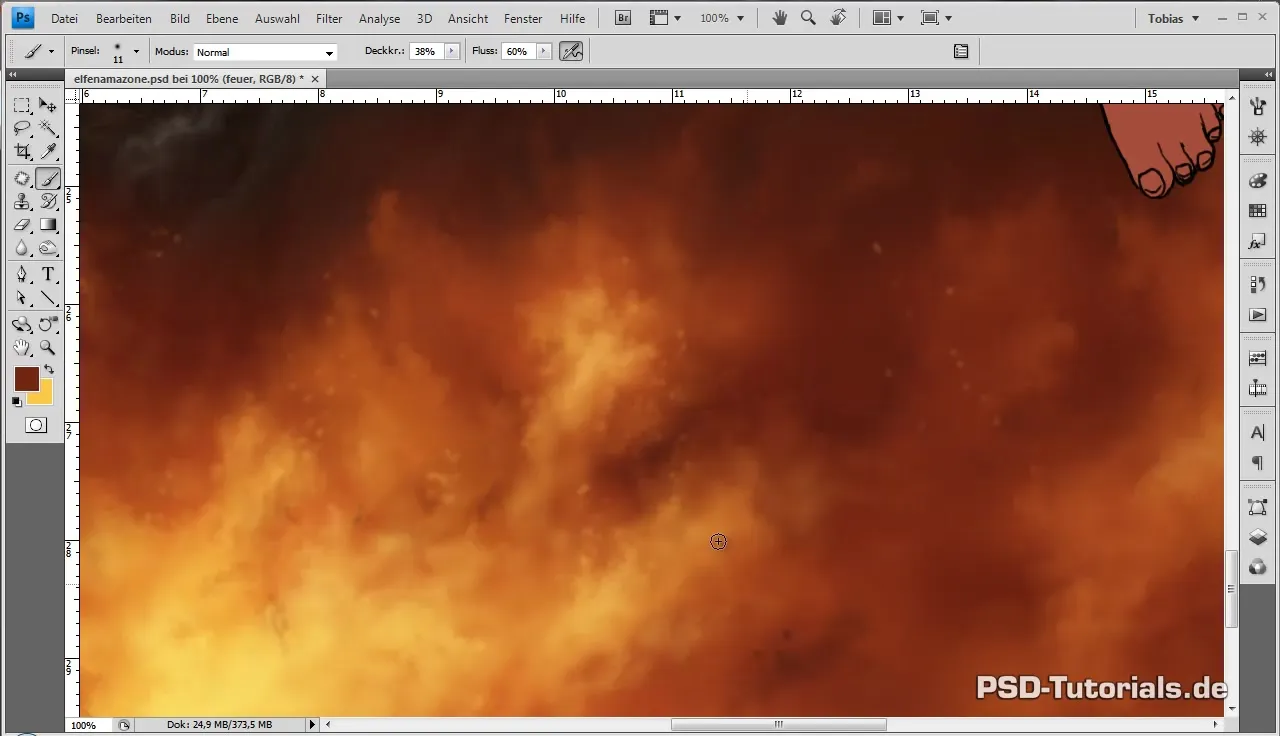The image size is (1280, 736).
Task: Click the Fluss 60% flow field
Action: [x=518, y=51]
